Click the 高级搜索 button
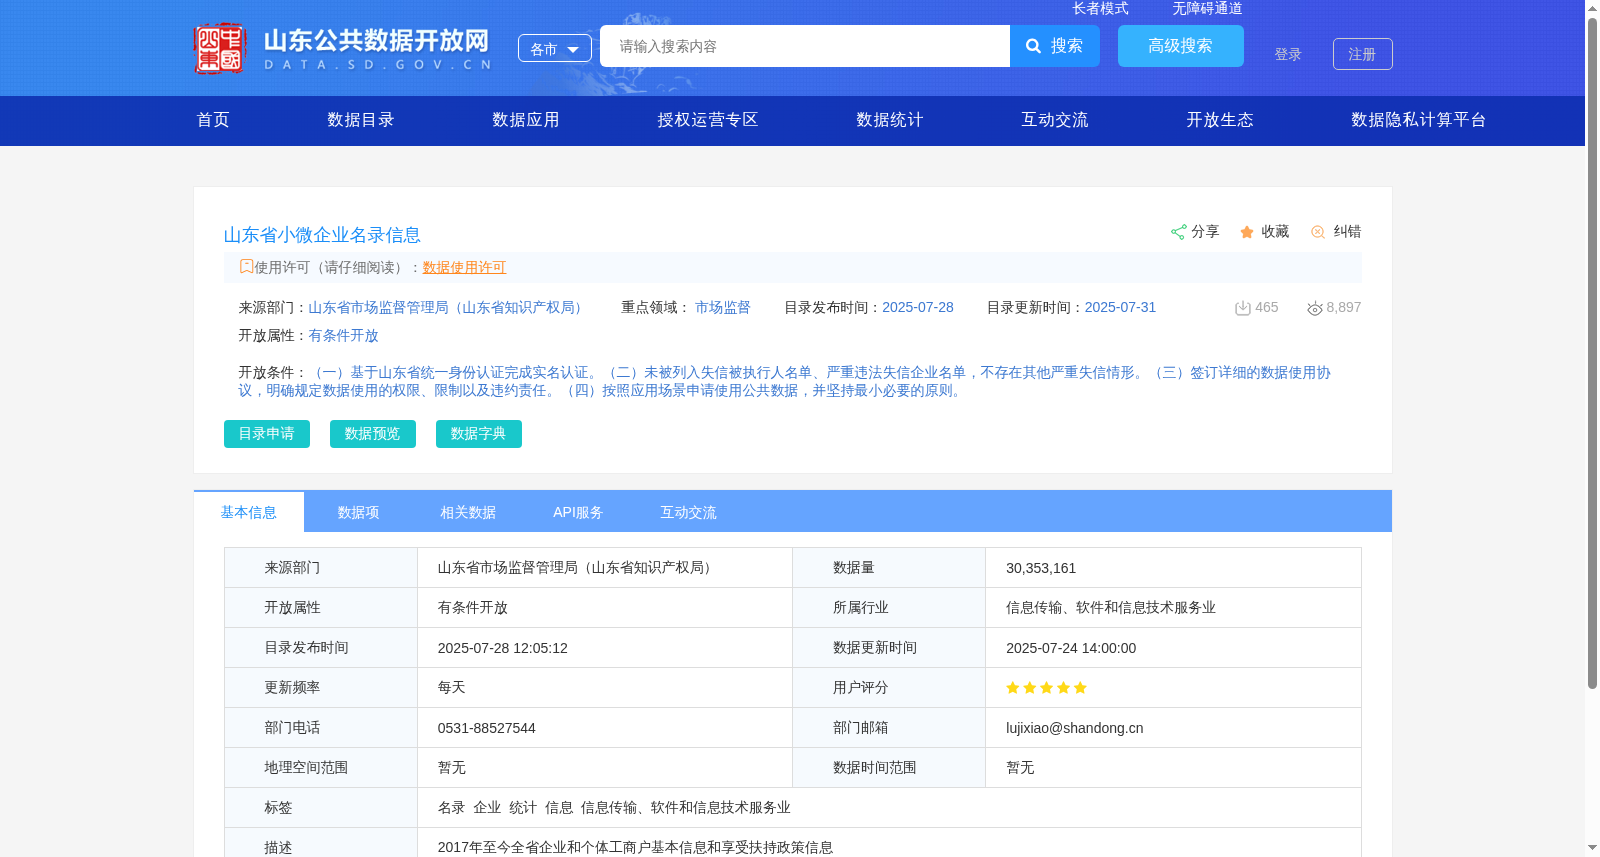1600x857 pixels. (x=1181, y=46)
